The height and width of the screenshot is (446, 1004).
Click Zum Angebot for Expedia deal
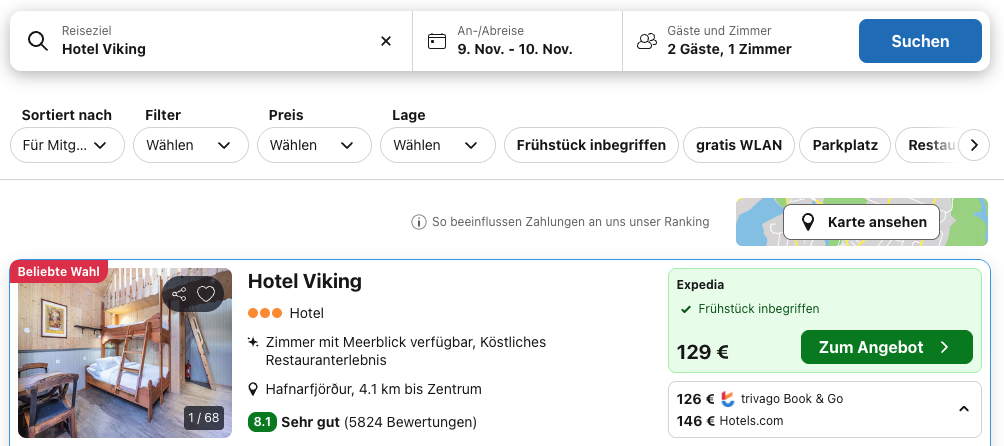pyautogui.click(x=886, y=347)
